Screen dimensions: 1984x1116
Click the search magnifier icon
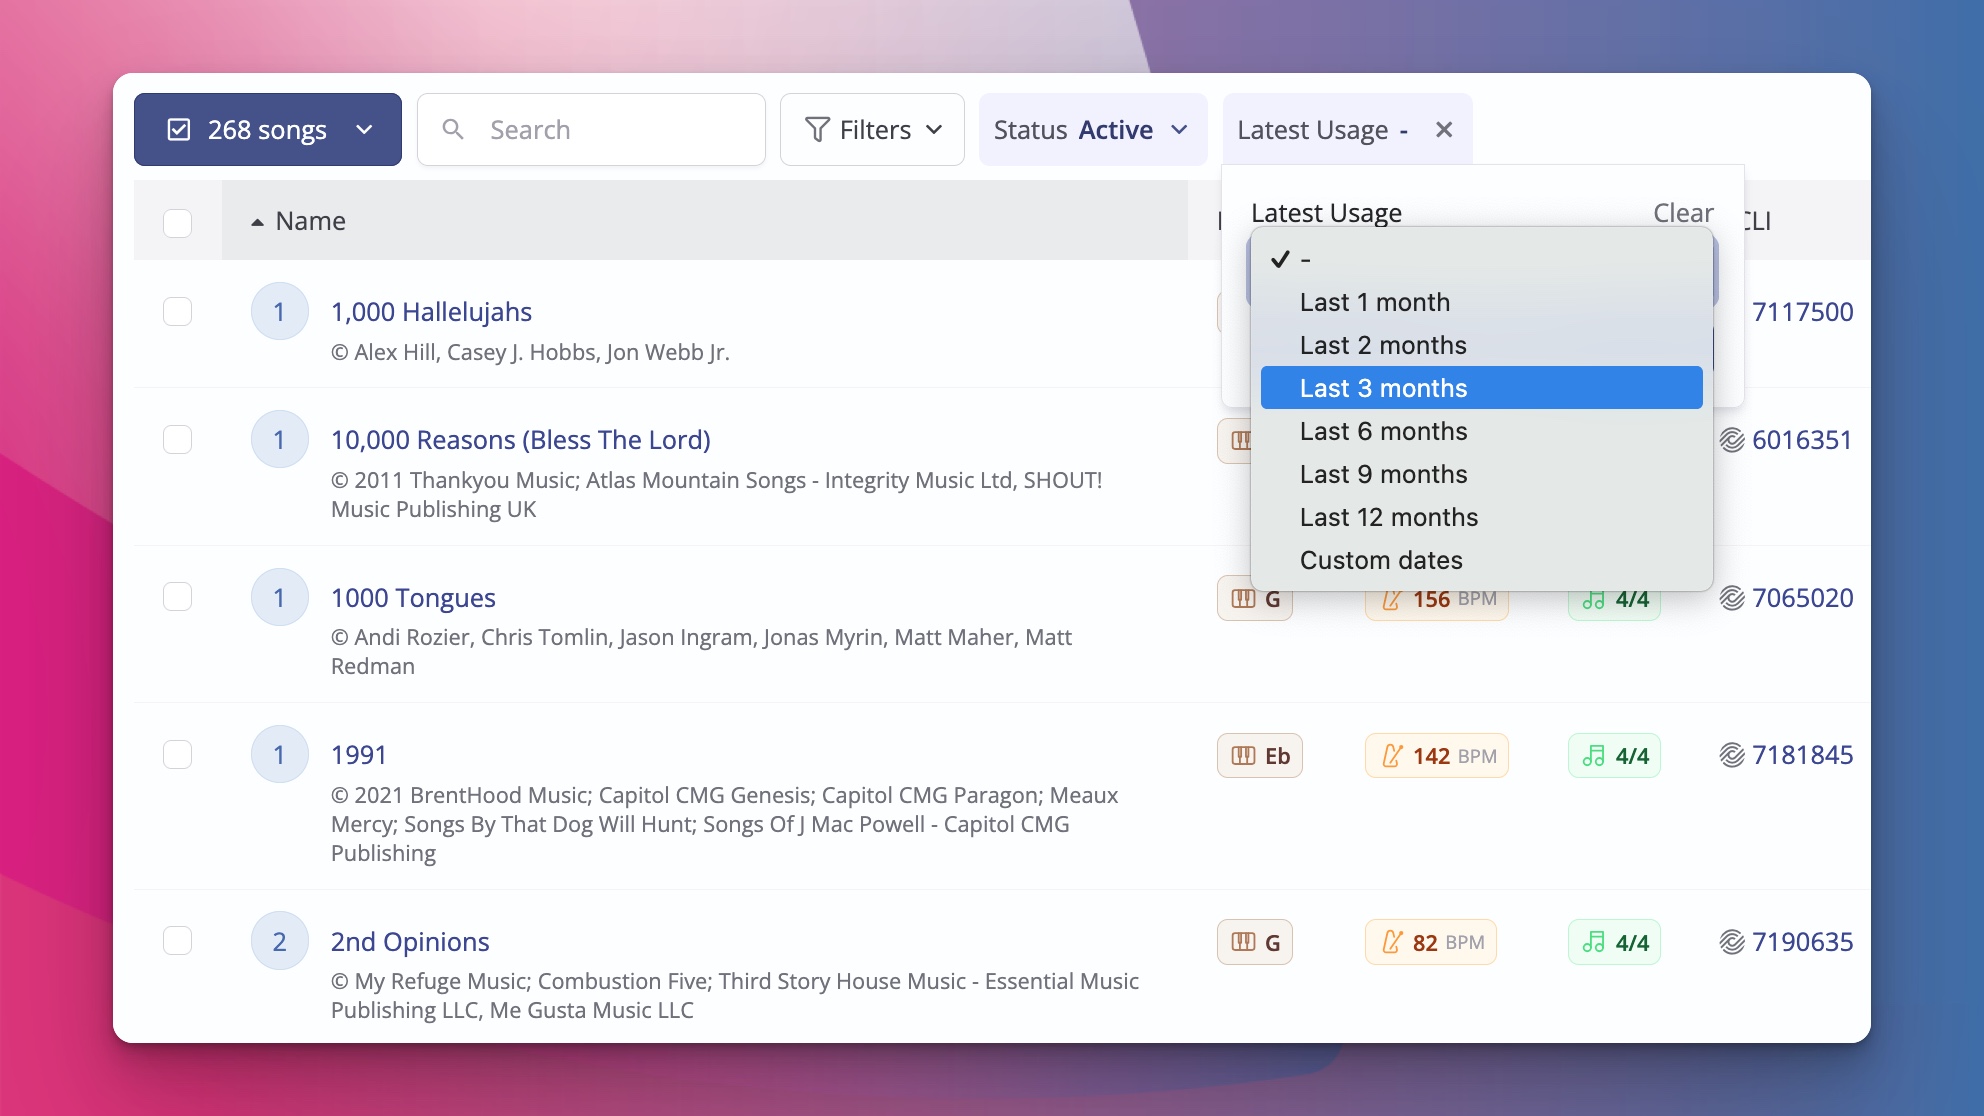(455, 129)
